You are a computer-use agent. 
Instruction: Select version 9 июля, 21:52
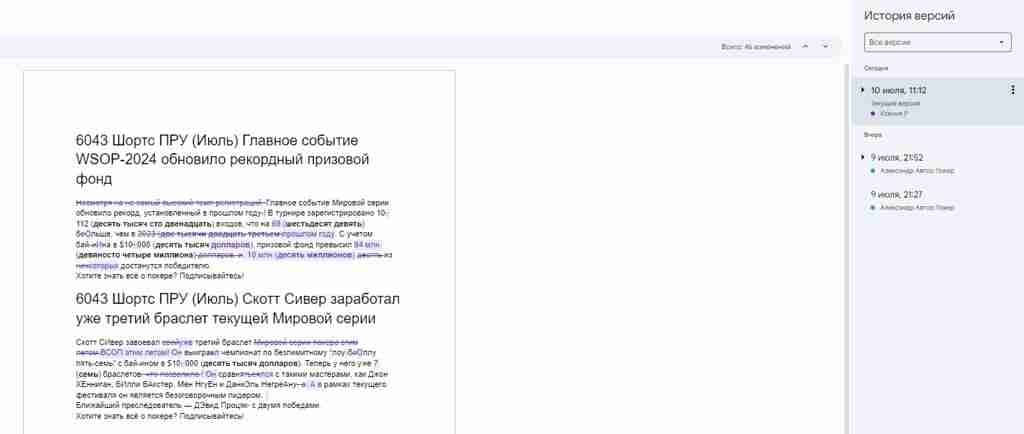click(936, 164)
